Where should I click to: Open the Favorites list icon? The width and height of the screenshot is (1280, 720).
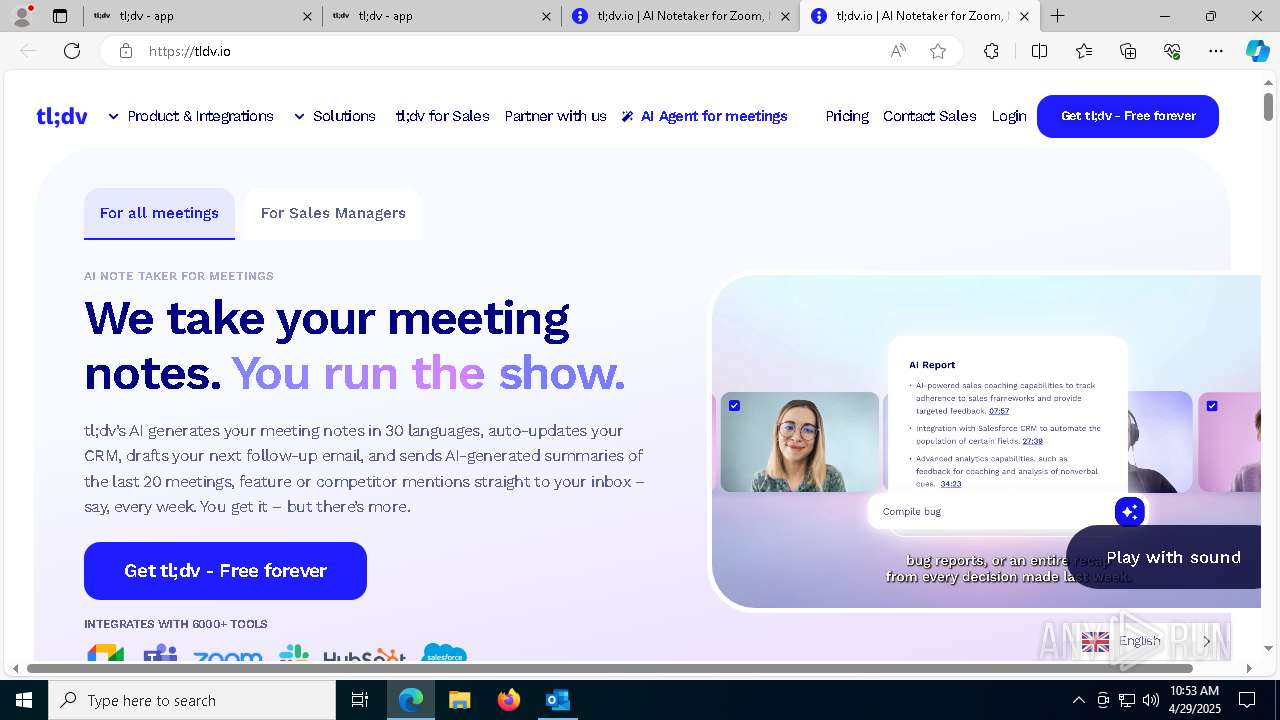(x=1084, y=51)
